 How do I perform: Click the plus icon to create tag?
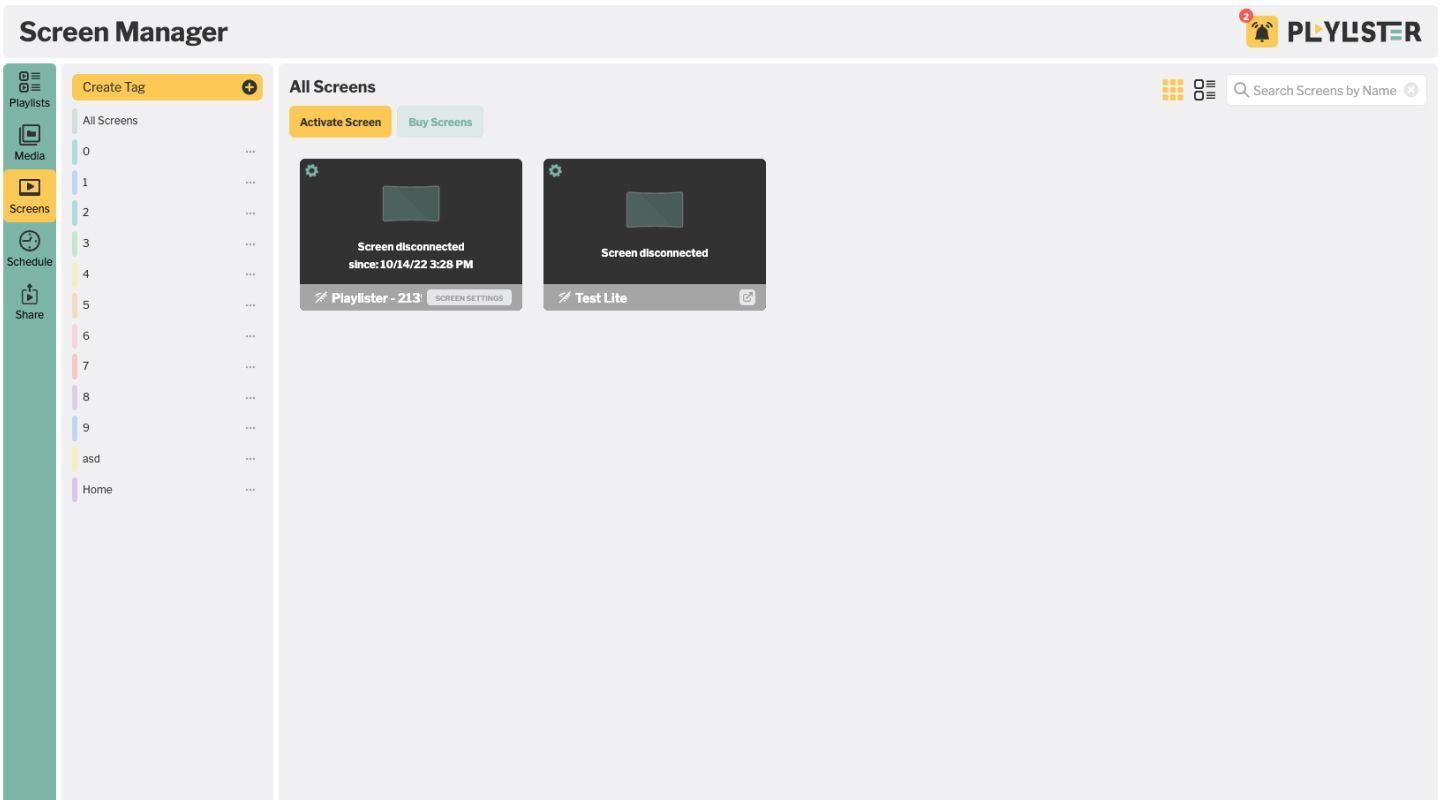(x=250, y=87)
